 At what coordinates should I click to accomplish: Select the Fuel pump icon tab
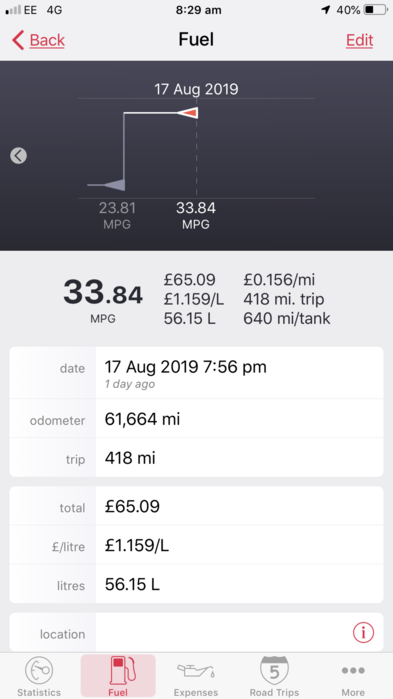(x=118, y=670)
